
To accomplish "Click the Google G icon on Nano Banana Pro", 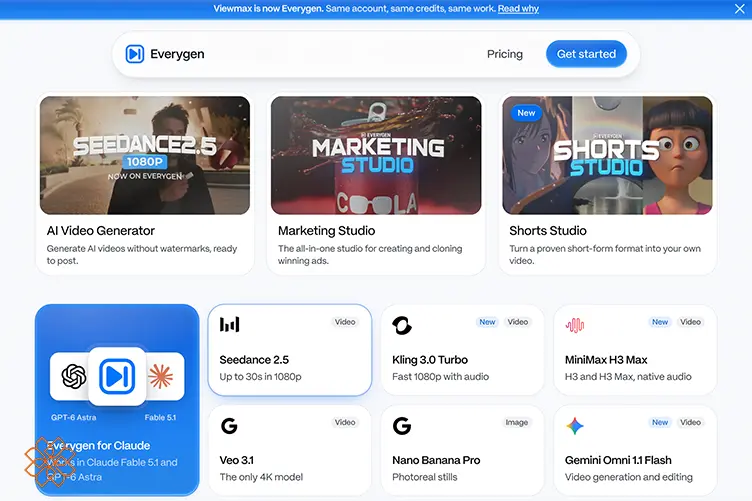I will [402, 426].
